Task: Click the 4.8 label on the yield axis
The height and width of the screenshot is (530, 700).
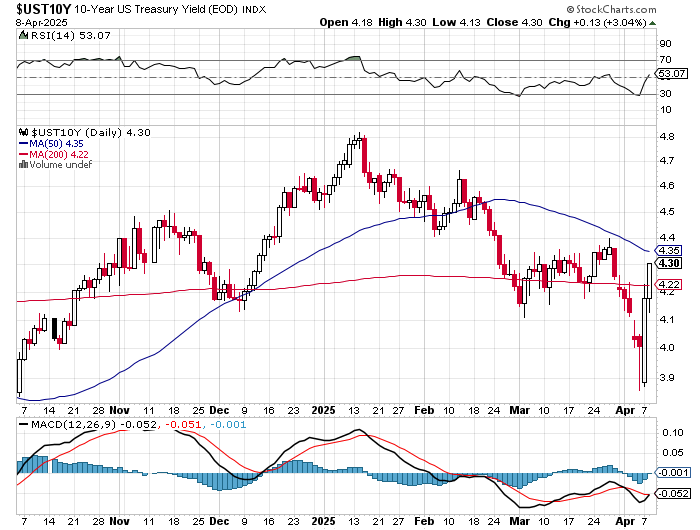Action: click(x=667, y=137)
